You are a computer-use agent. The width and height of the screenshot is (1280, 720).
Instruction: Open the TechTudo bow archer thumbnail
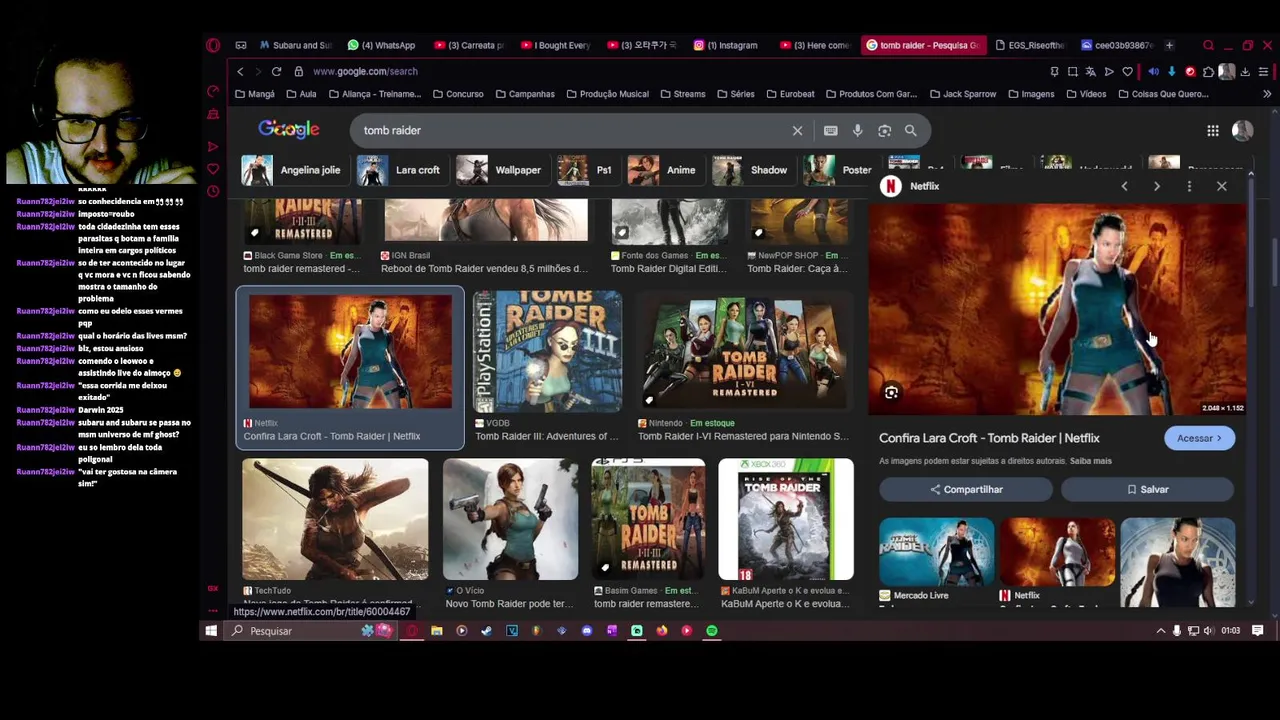tap(335, 519)
